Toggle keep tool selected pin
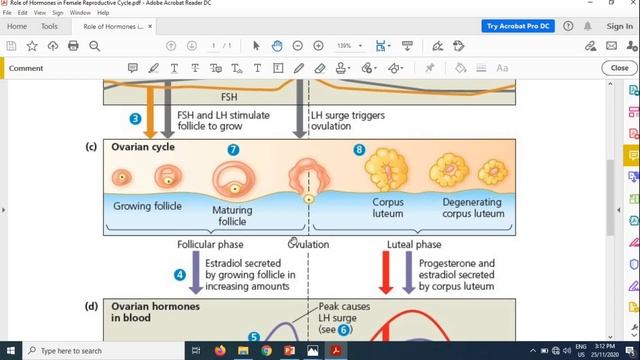The image size is (640, 360). 429,68
